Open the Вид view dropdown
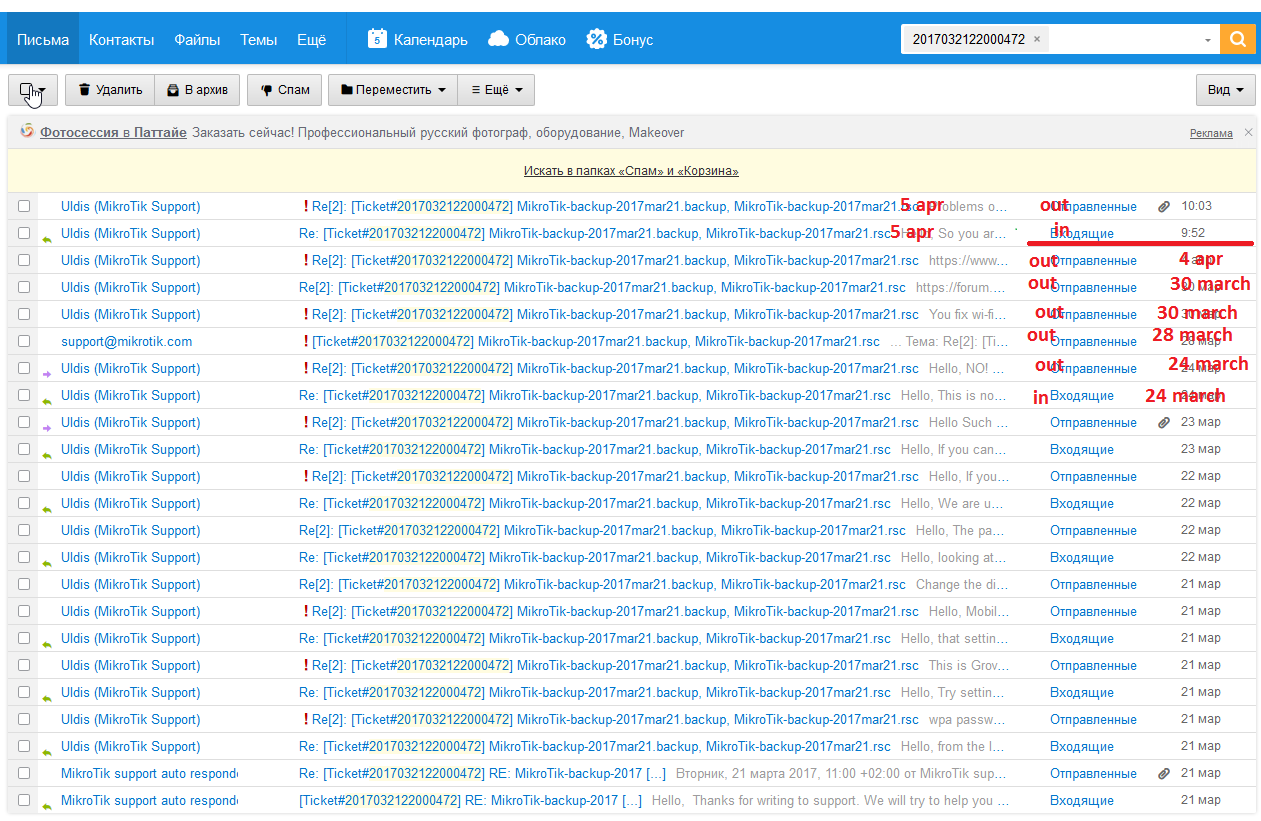 [1226, 90]
